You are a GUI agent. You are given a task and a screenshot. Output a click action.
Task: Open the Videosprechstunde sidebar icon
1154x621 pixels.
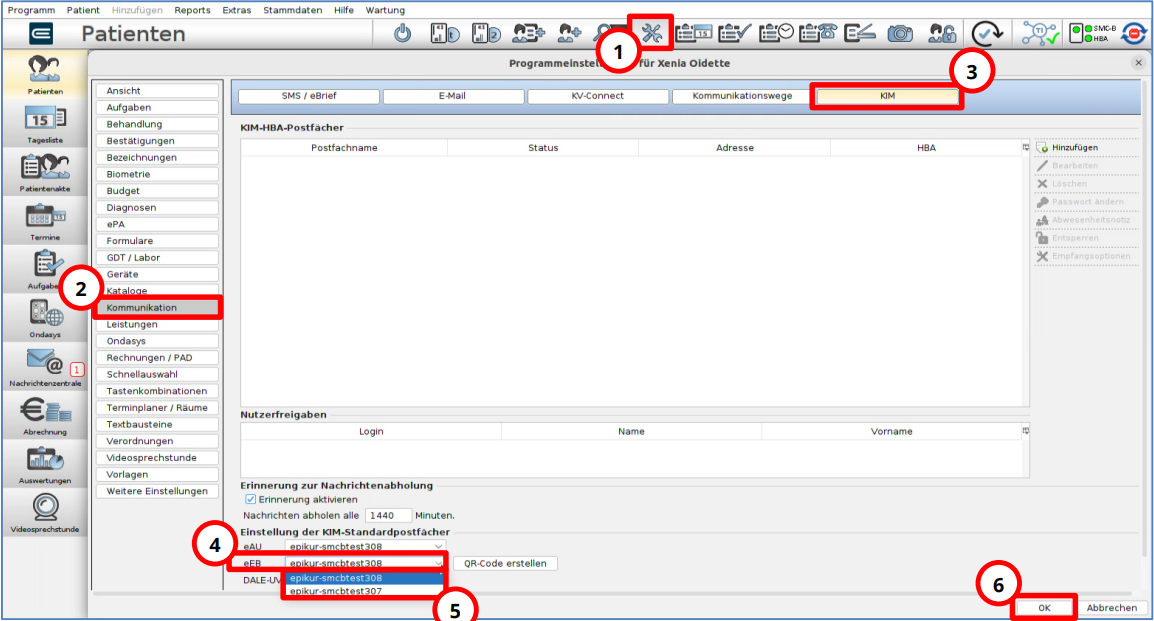click(45, 513)
